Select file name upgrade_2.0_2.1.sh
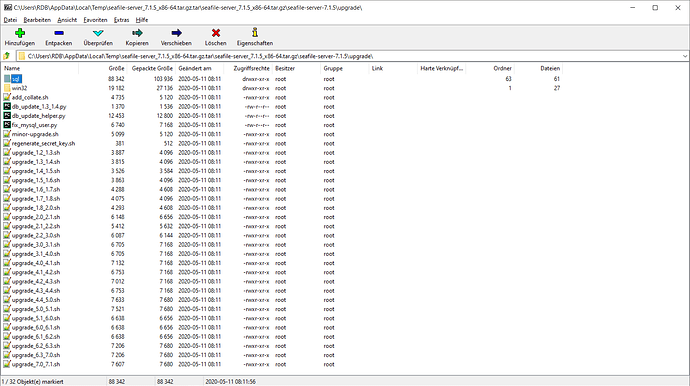This screenshot has width=690, height=386. (36, 217)
